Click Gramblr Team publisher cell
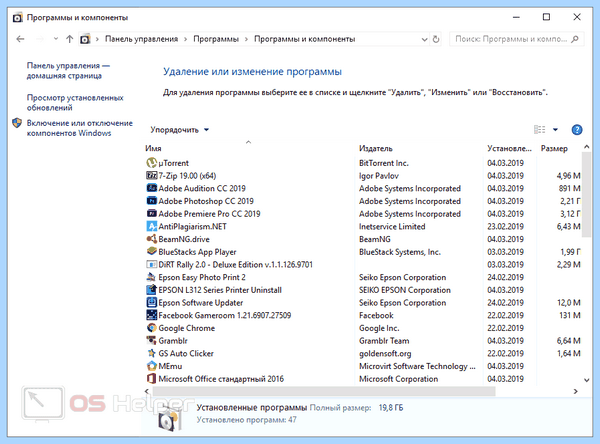Screen dimensions: 600x444 (x=384, y=341)
